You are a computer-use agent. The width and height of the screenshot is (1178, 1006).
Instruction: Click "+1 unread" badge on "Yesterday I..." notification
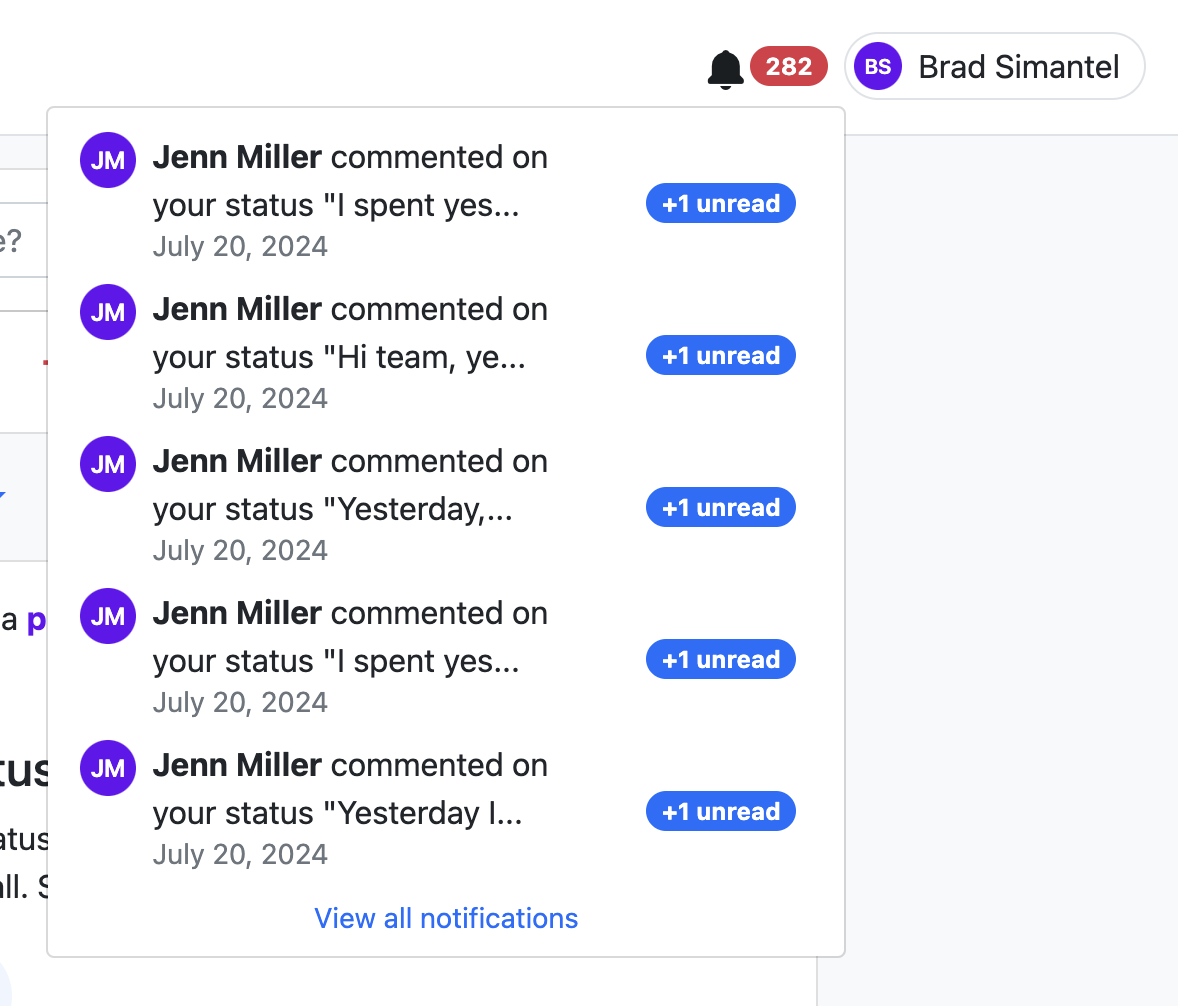coord(720,812)
